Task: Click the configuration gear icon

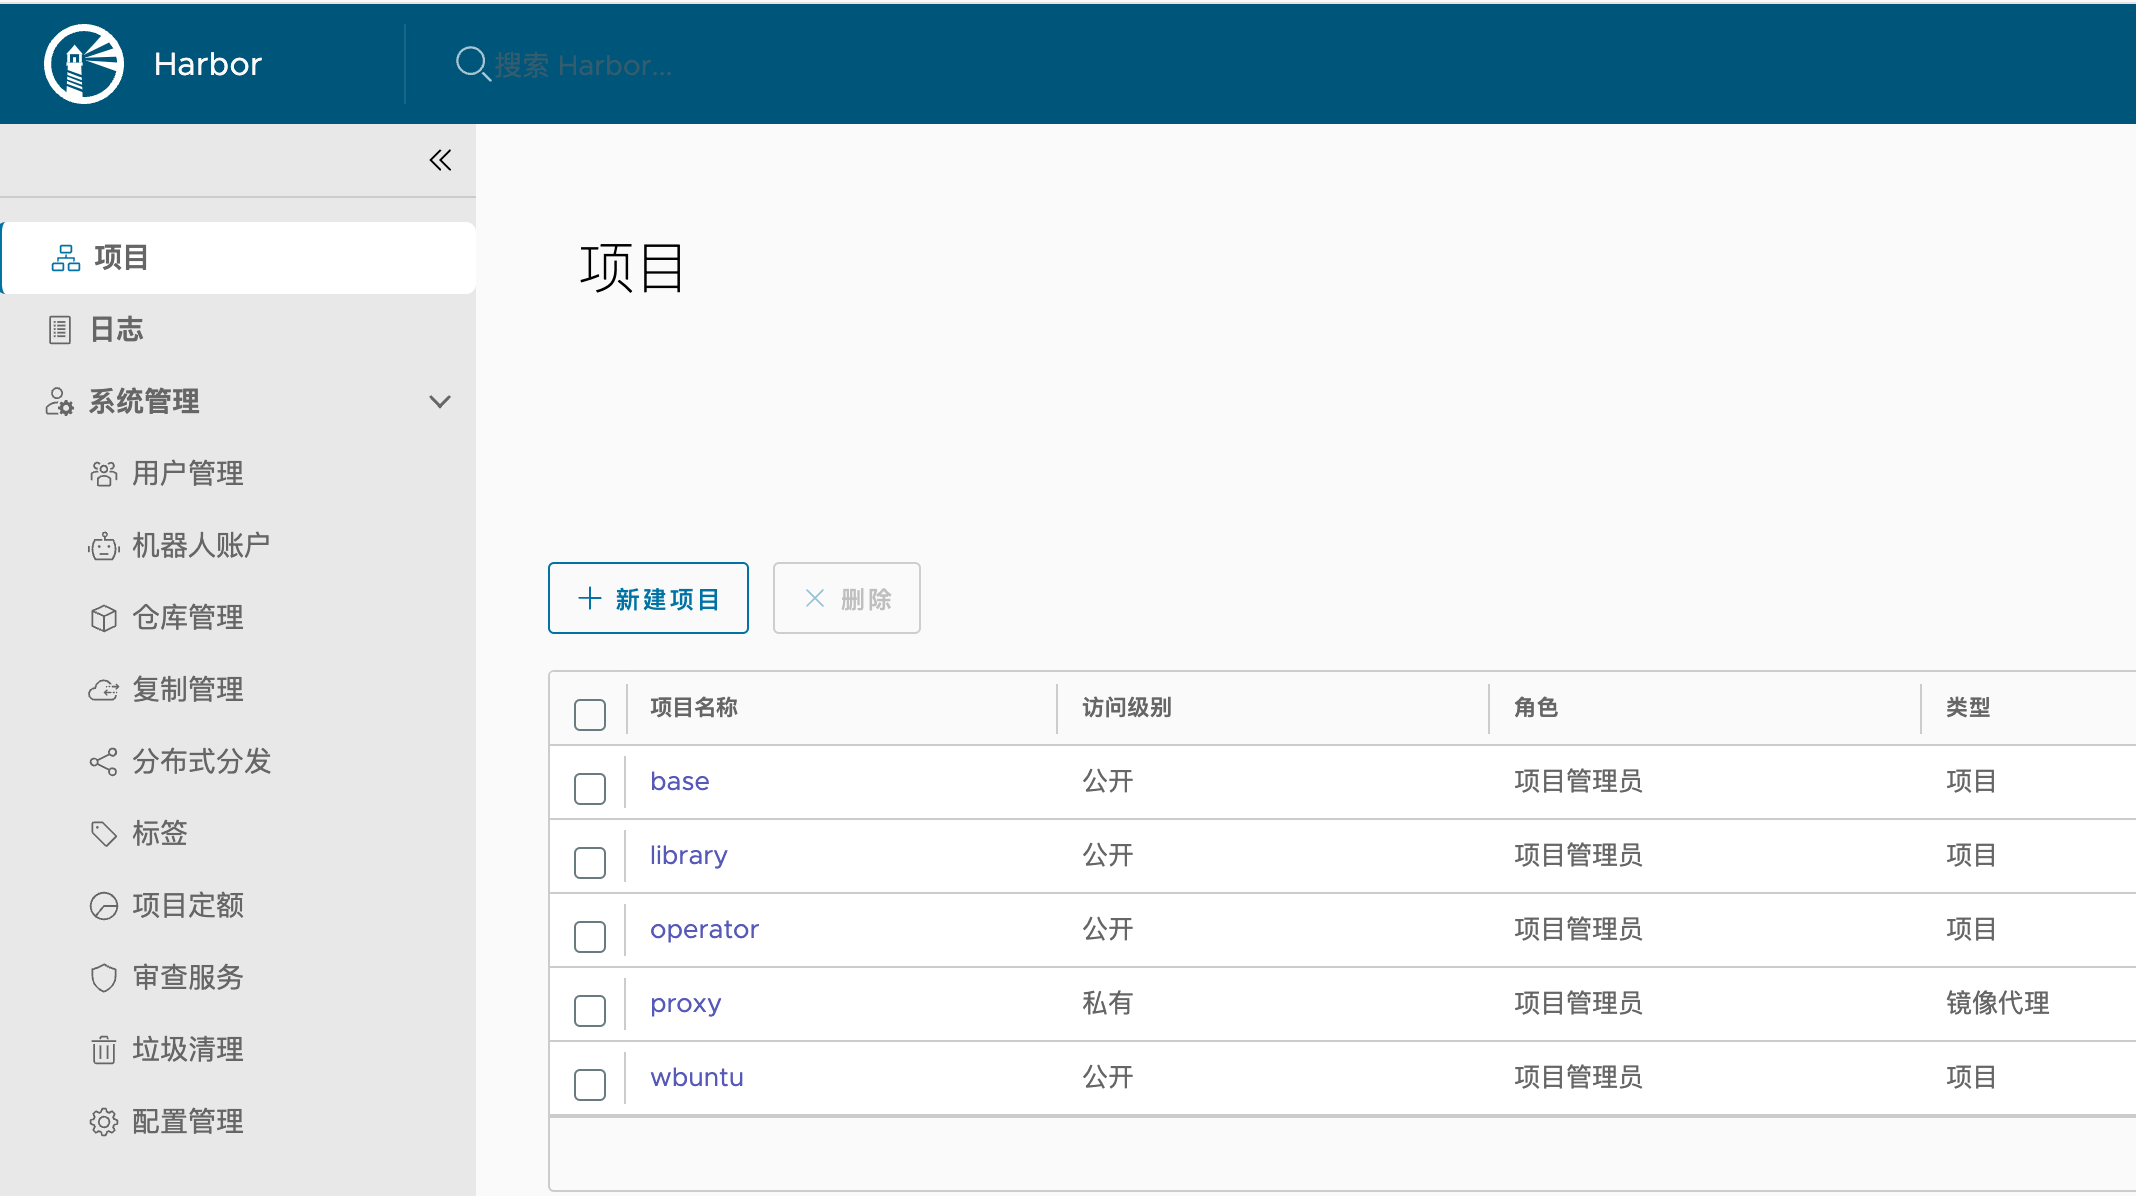Action: (x=104, y=1122)
